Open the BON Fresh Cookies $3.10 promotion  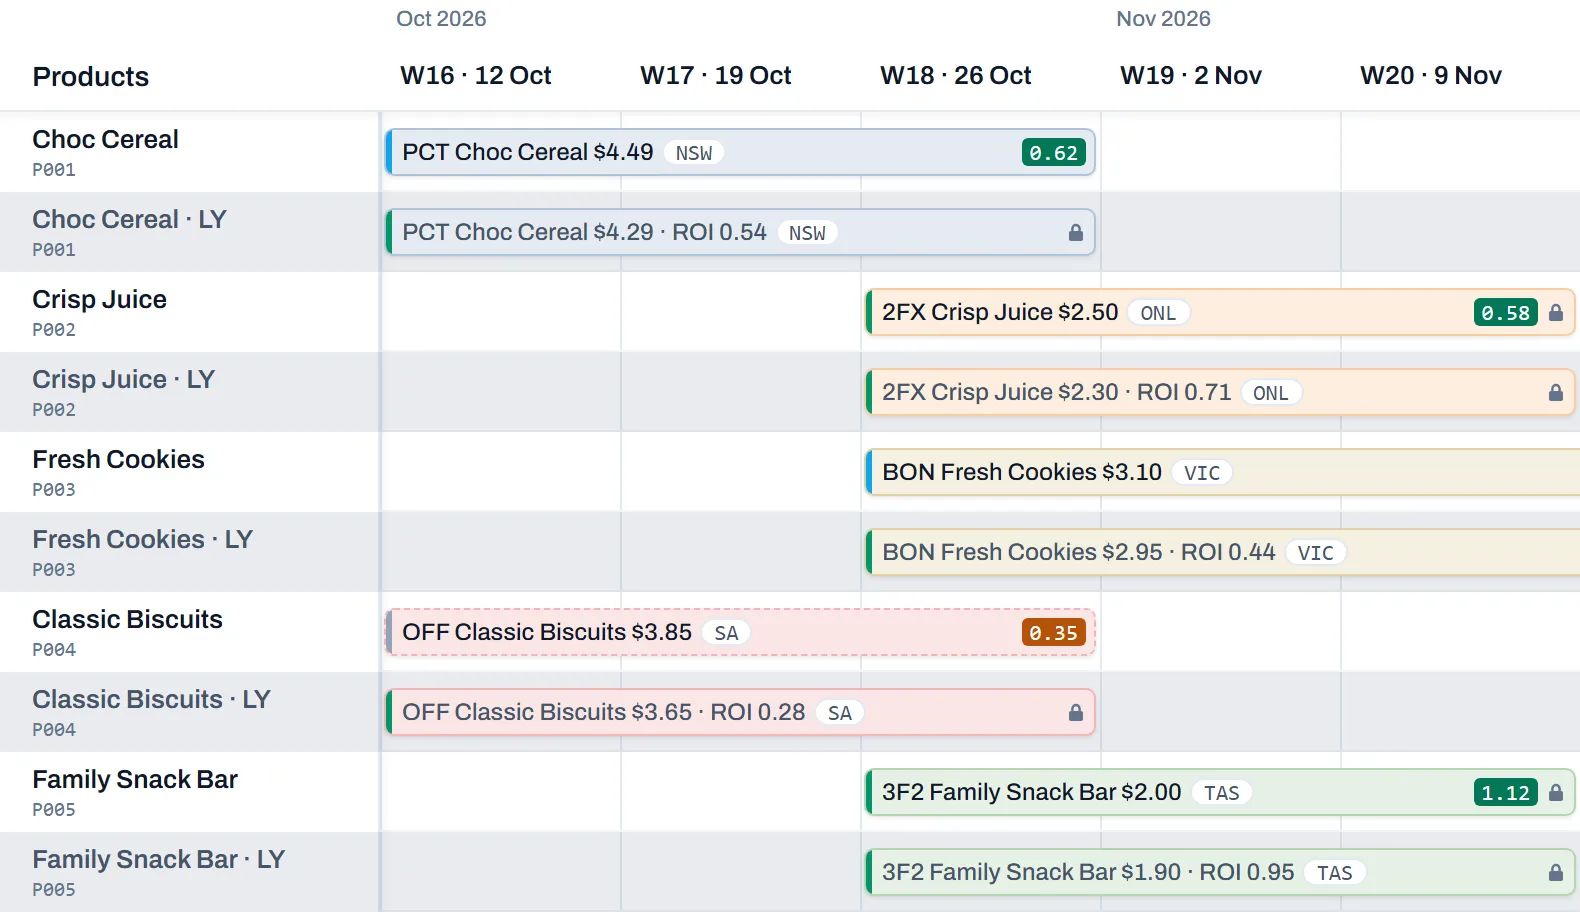[x=1223, y=472]
